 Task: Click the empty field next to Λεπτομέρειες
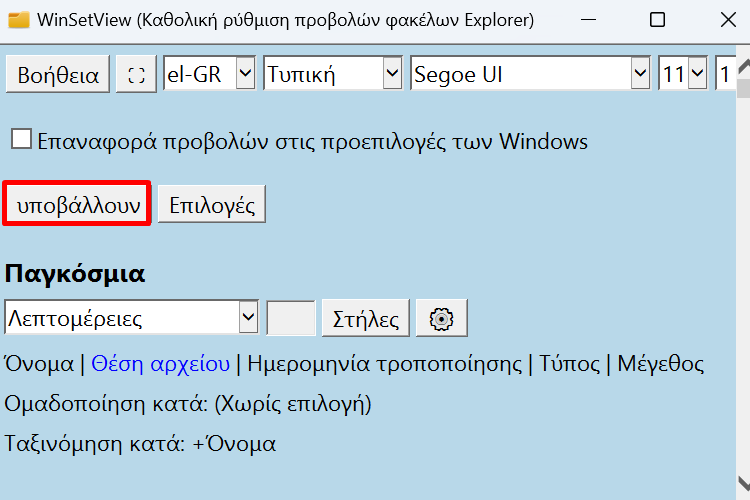pos(291,318)
